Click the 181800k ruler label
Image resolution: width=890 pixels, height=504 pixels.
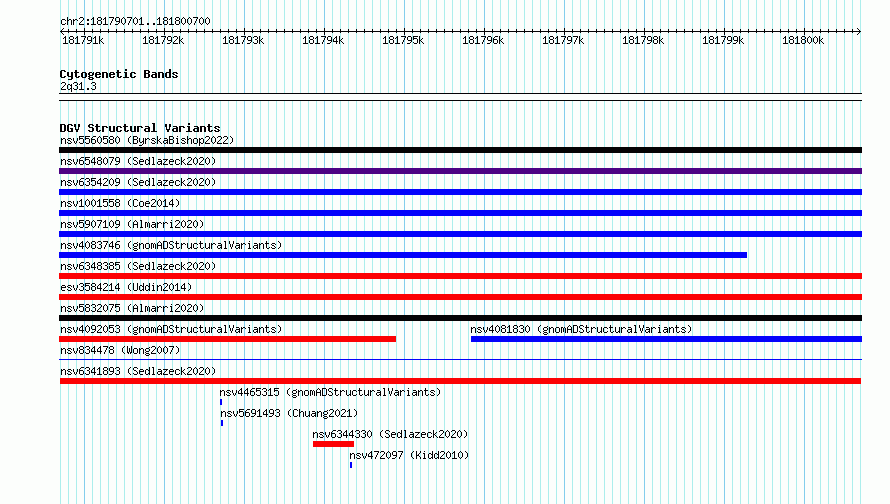pos(803,40)
